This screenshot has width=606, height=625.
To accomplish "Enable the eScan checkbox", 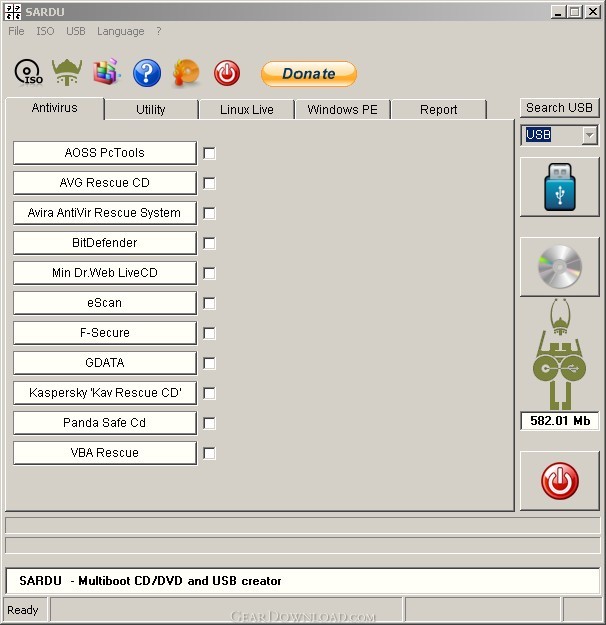I will pyautogui.click(x=209, y=303).
